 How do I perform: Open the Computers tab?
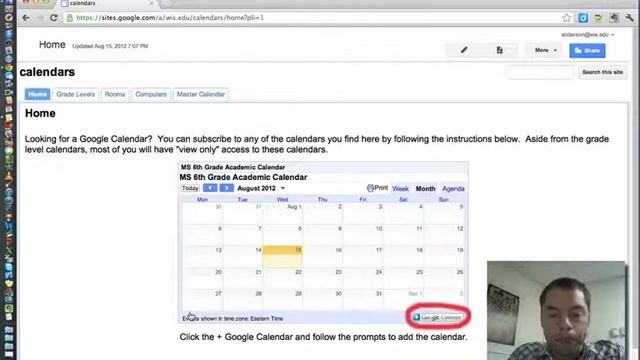pyautogui.click(x=151, y=94)
